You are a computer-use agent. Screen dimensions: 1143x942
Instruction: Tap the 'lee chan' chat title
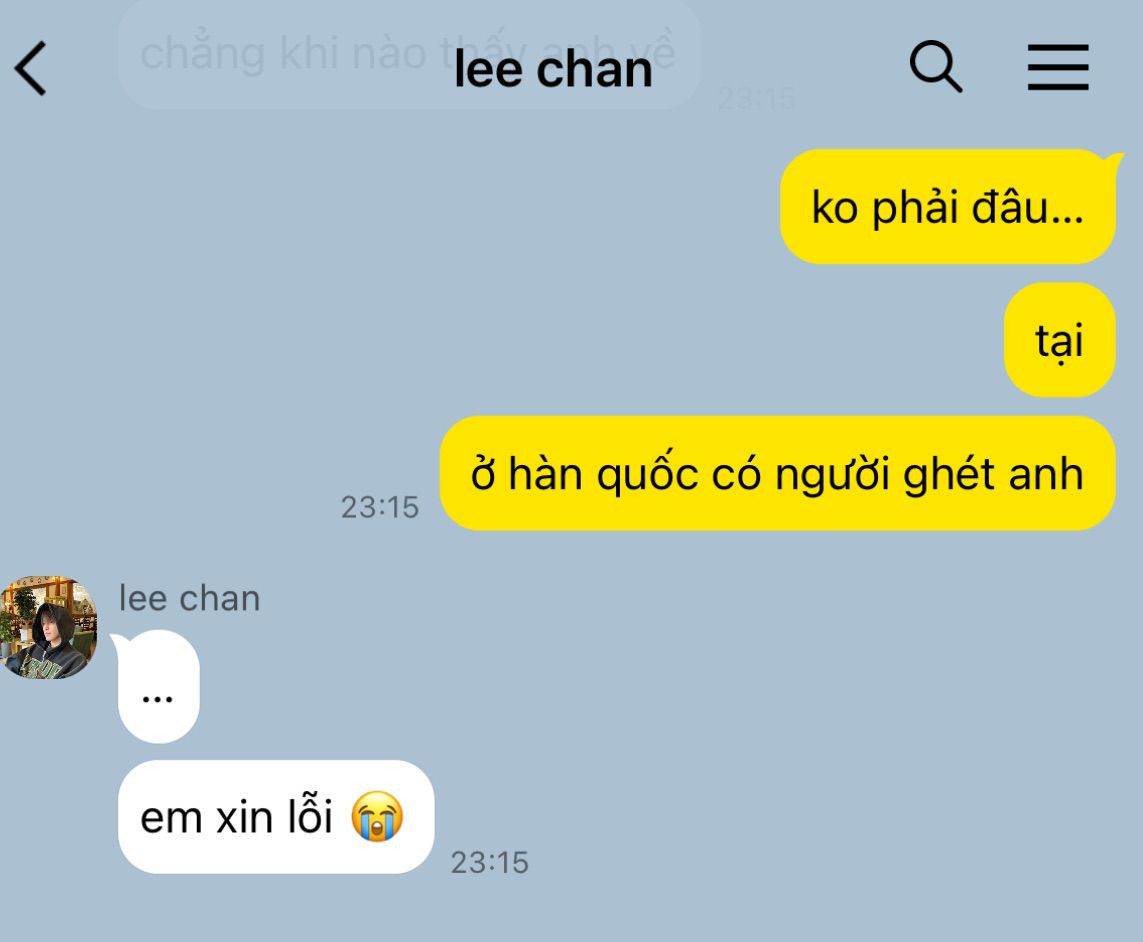553,69
